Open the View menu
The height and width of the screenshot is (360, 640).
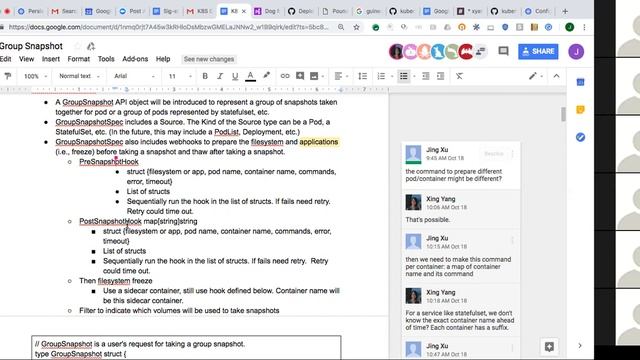[x=27, y=59]
